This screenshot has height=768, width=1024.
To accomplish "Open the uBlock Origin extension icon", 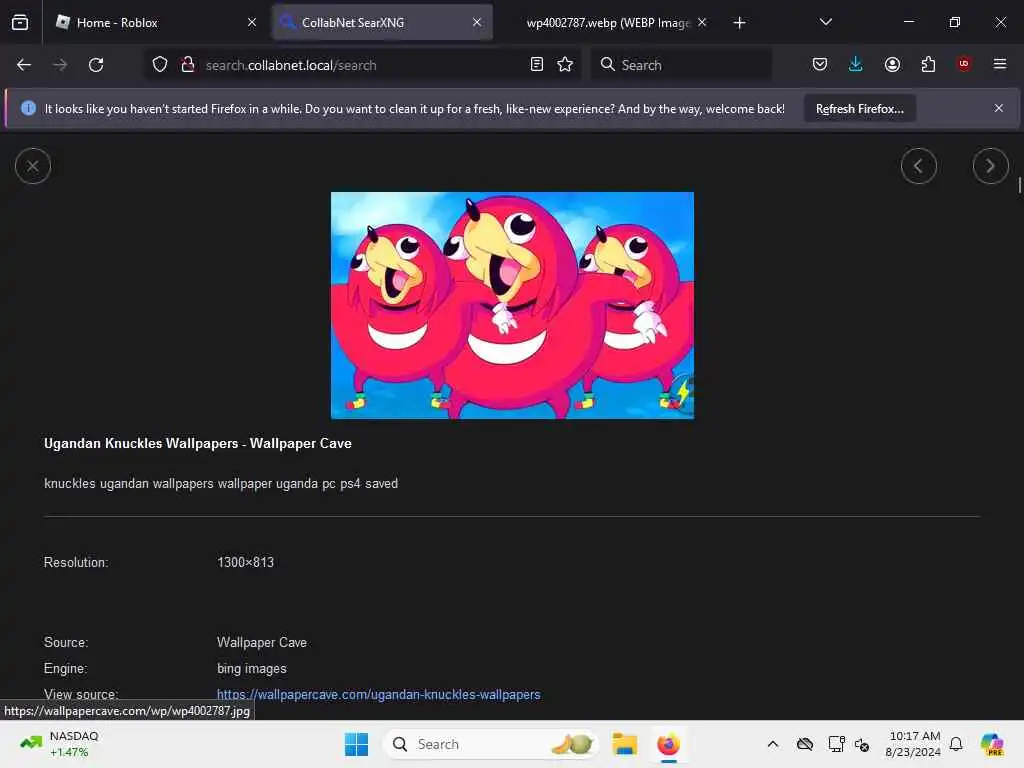I will pos(964,64).
